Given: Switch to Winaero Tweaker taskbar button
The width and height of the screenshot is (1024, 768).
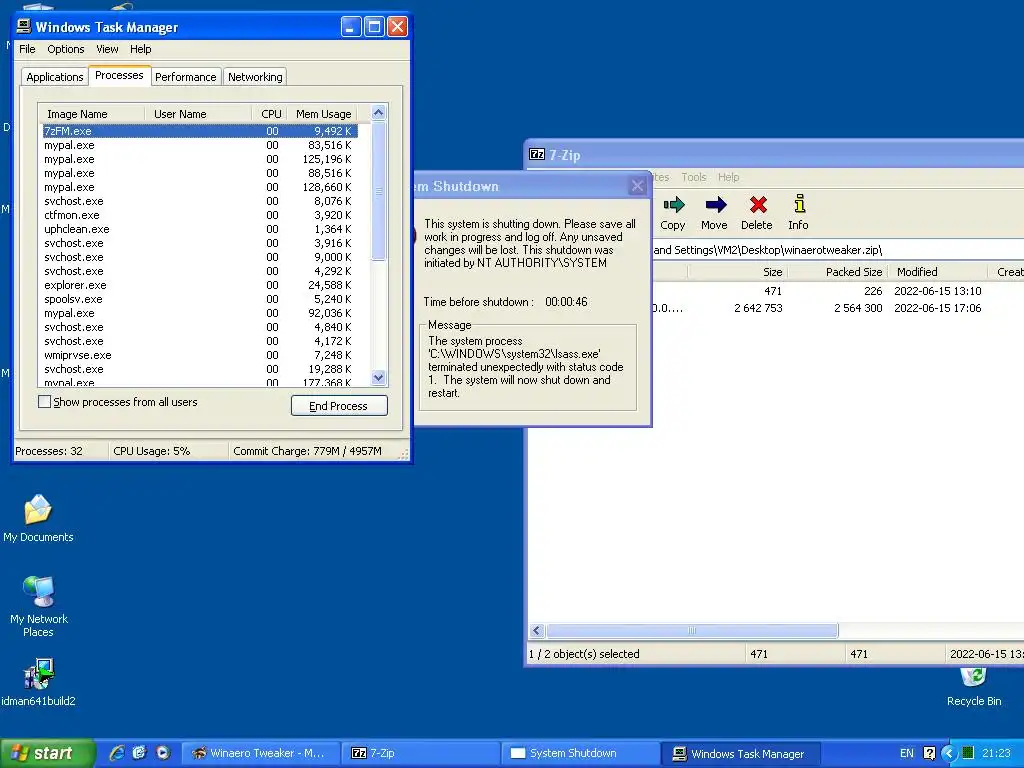Looking at the screenshot, I should 260,753.
